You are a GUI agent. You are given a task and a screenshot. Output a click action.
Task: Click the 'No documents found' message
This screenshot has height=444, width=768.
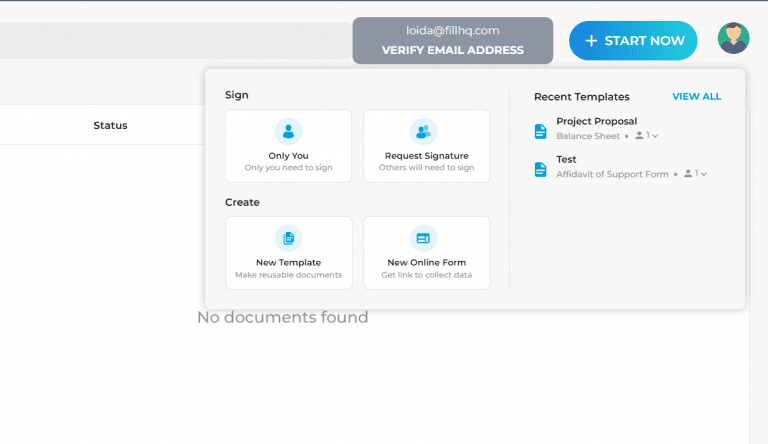pyautogui.click(x=283, y=317)
